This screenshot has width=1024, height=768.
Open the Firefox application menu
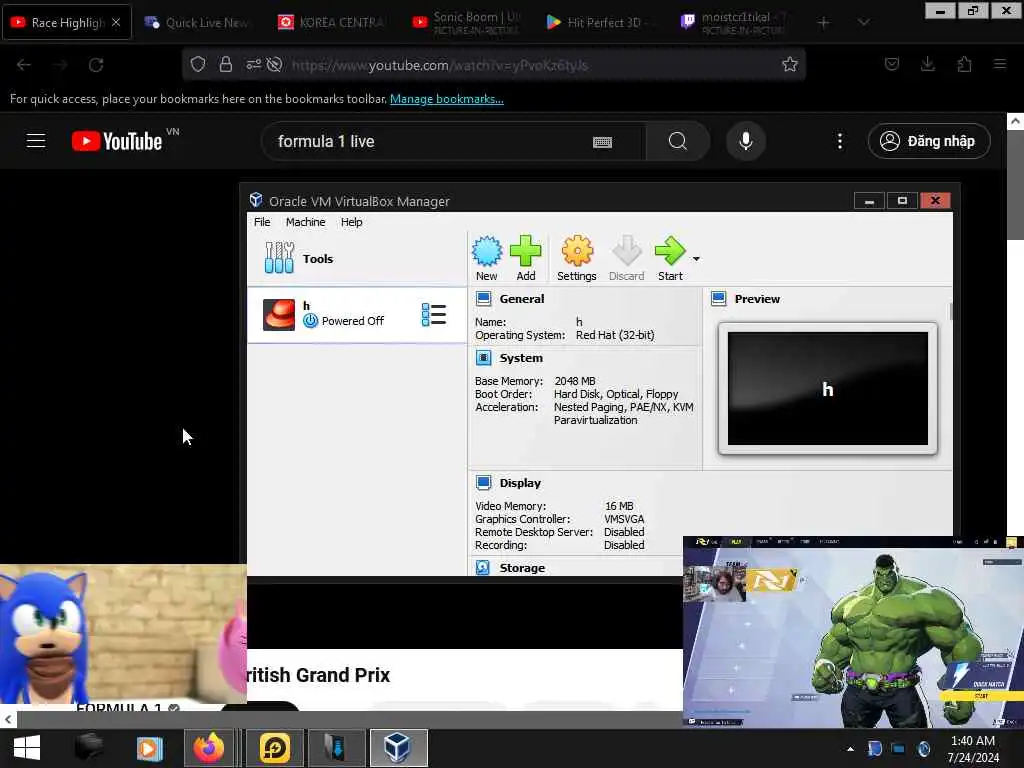point(1000,64)
